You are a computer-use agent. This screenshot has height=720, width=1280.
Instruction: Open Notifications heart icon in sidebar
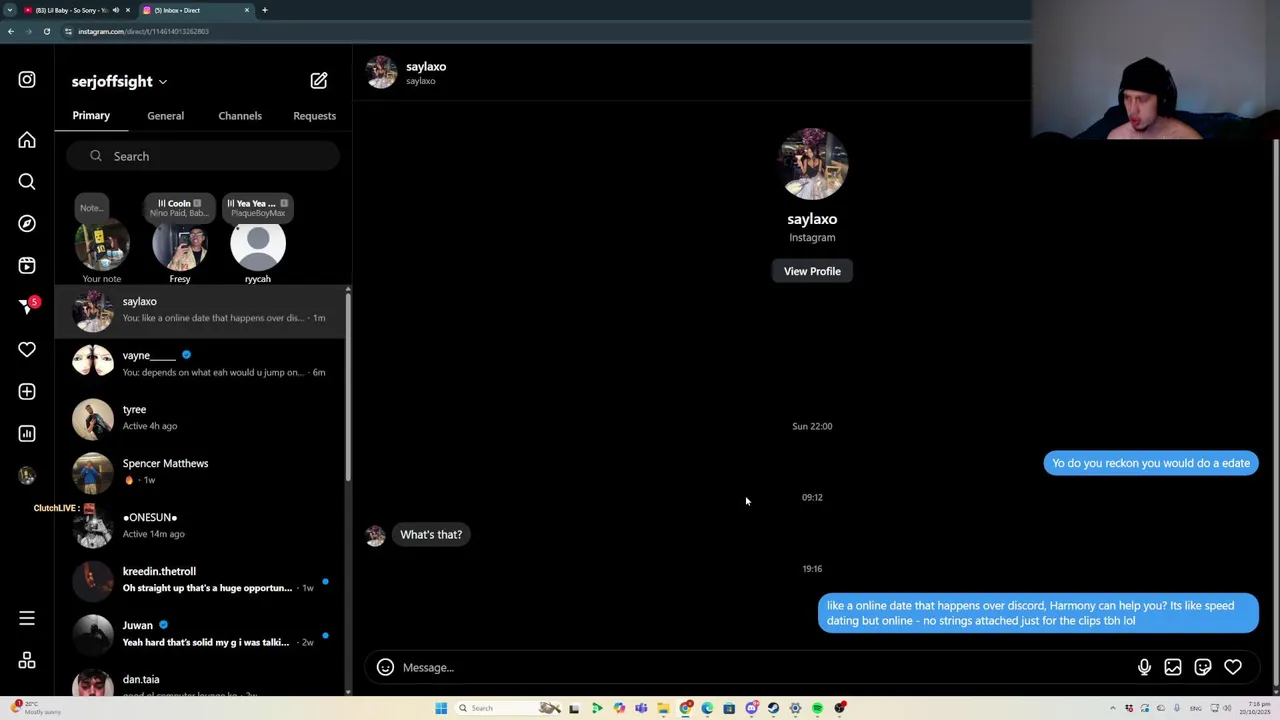point(27,350)
